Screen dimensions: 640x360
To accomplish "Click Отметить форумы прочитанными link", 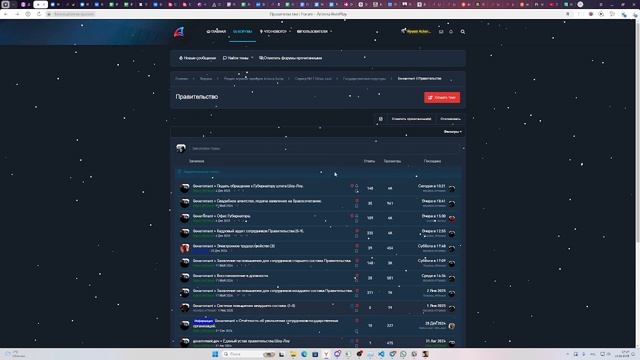I will pyautogui.click(x=291, y=58).
